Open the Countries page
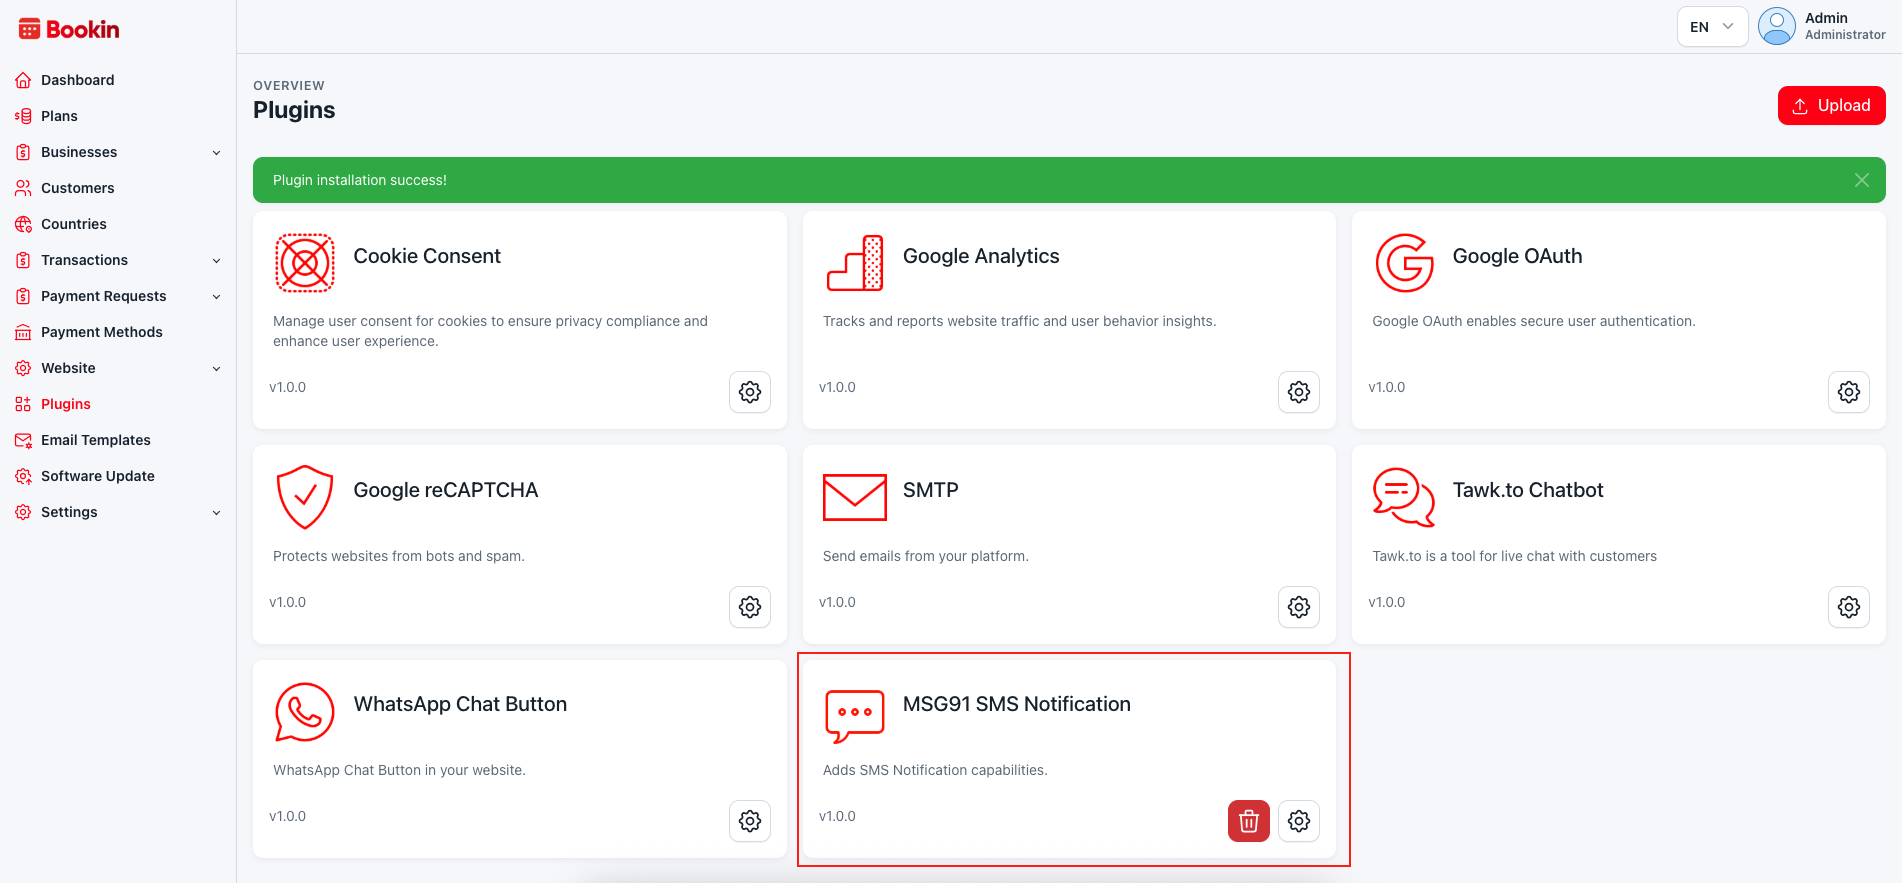The image size is (1902, 883). click(x=73, y=224)
